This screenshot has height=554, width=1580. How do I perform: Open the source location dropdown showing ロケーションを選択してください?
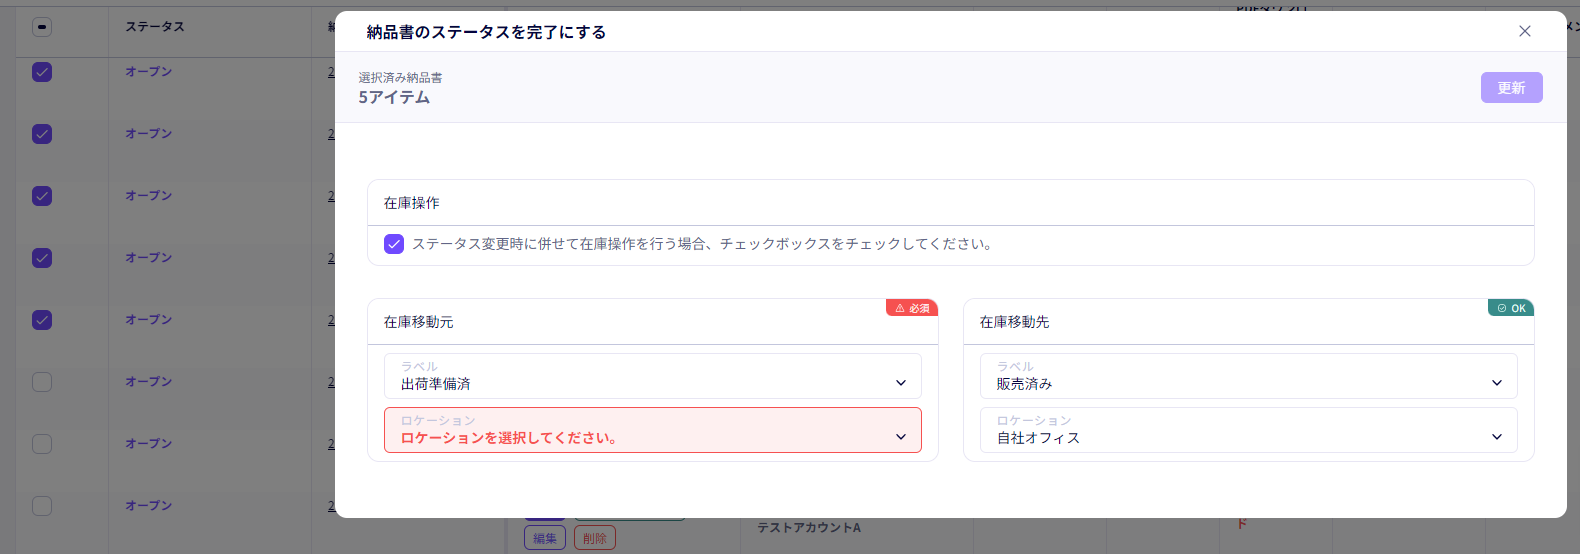652,430
